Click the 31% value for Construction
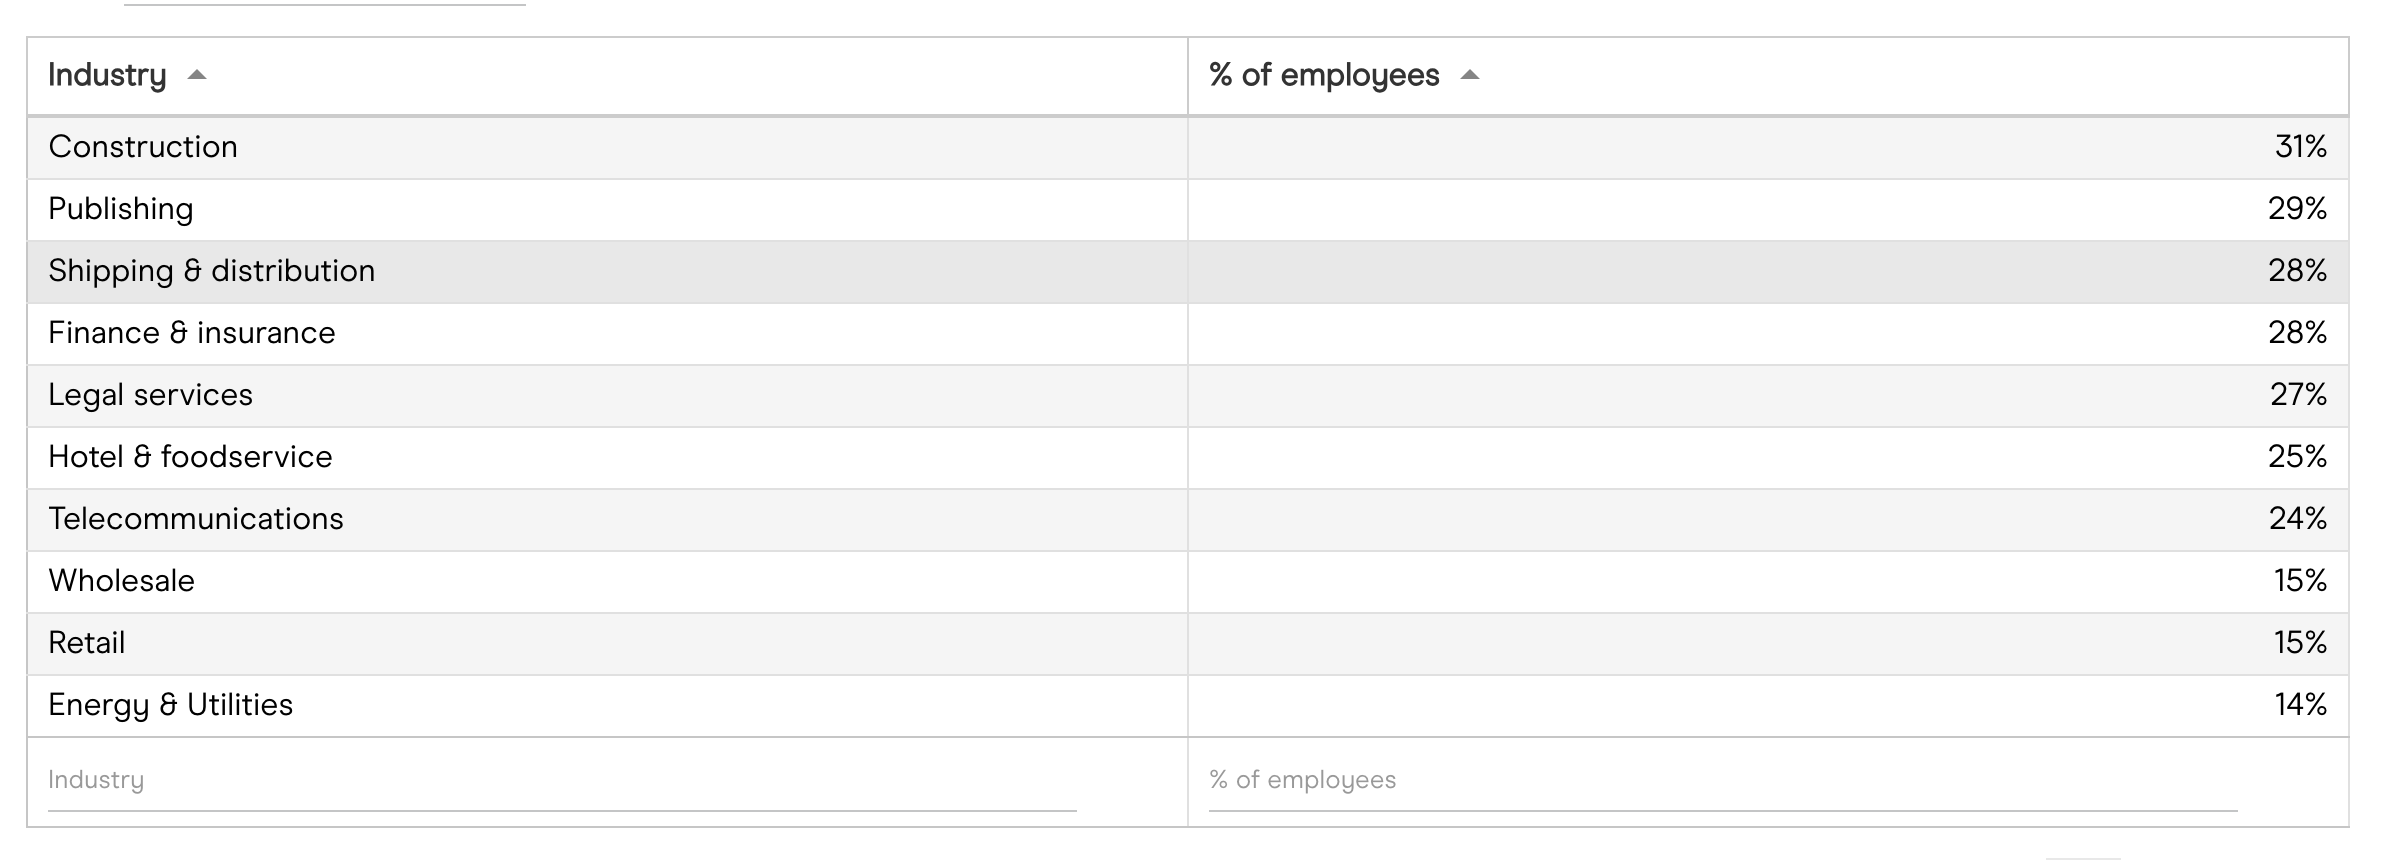Image resolution: width=2384 pixels, height=860 pixels. coord(2300,147)
